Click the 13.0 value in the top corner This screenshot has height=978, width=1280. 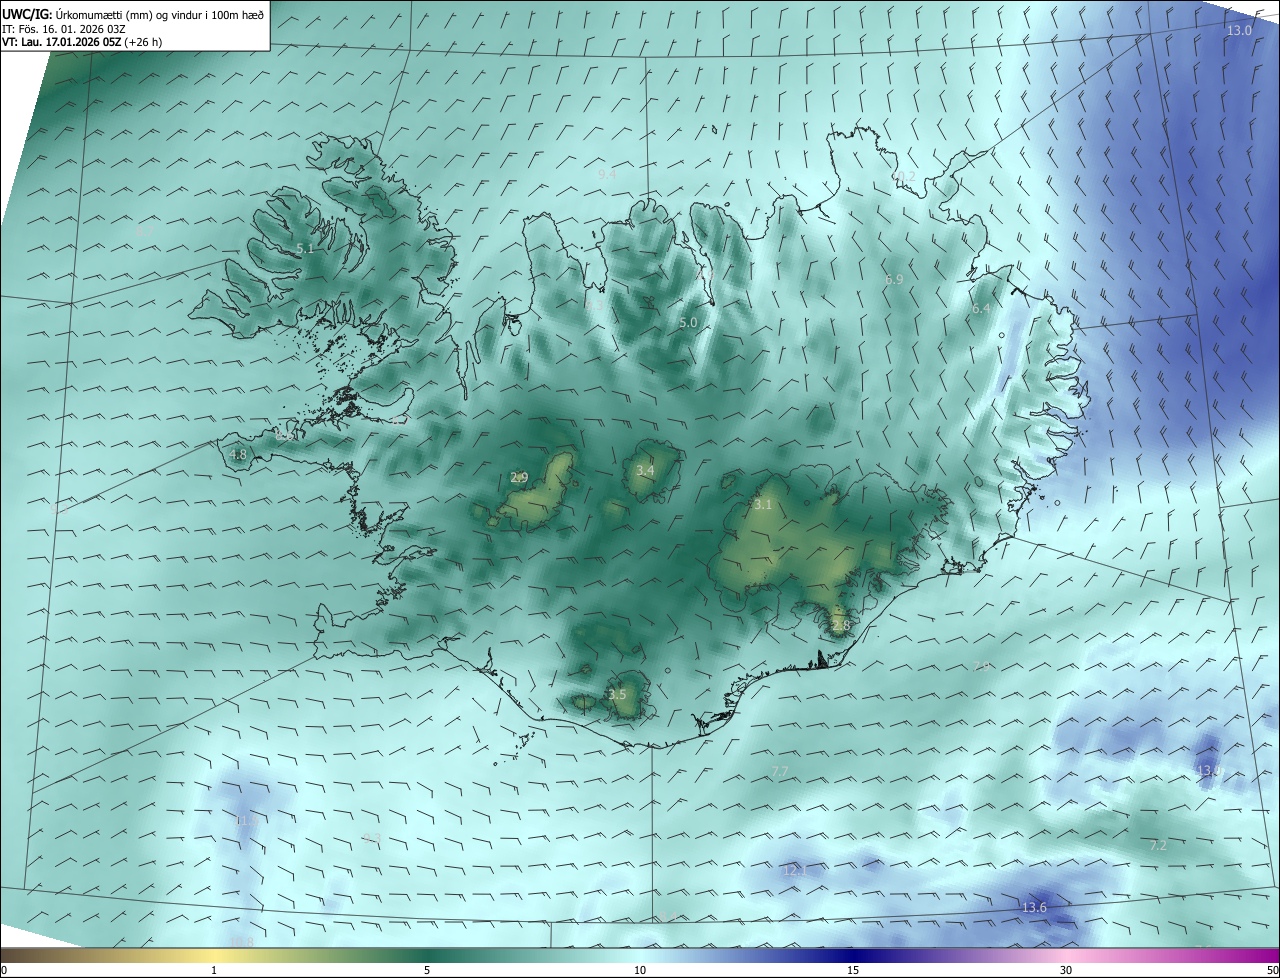pyautogui.click(x=1239, y=30)
